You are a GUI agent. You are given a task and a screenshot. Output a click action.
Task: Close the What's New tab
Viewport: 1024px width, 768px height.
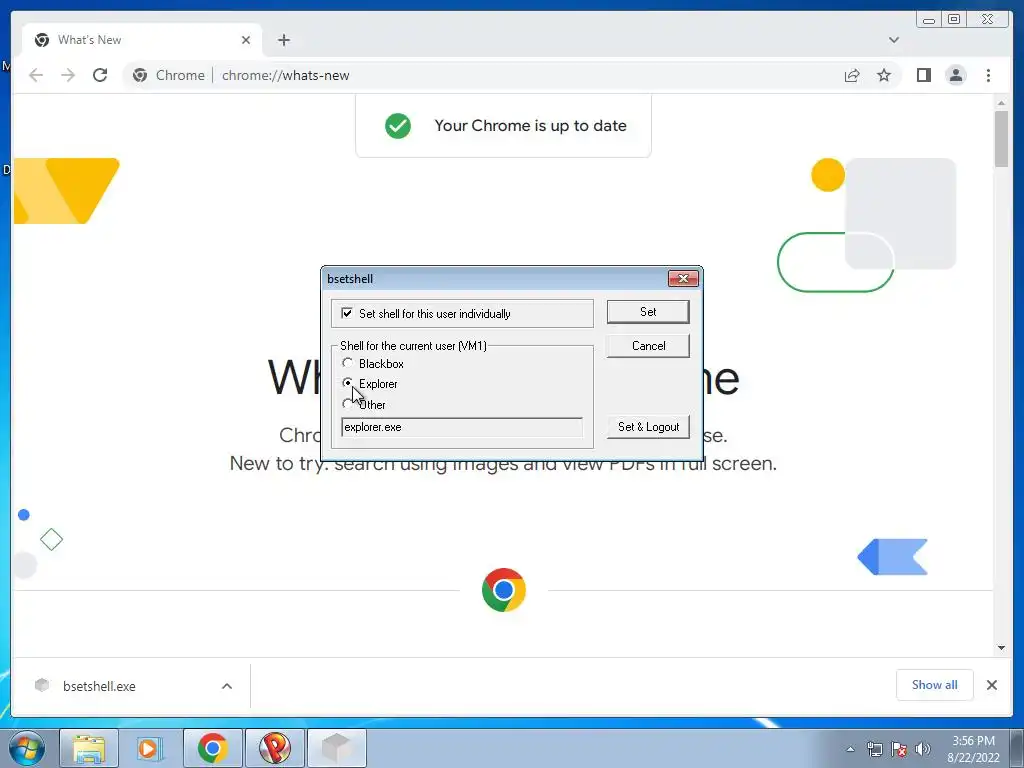click(246, 40)
